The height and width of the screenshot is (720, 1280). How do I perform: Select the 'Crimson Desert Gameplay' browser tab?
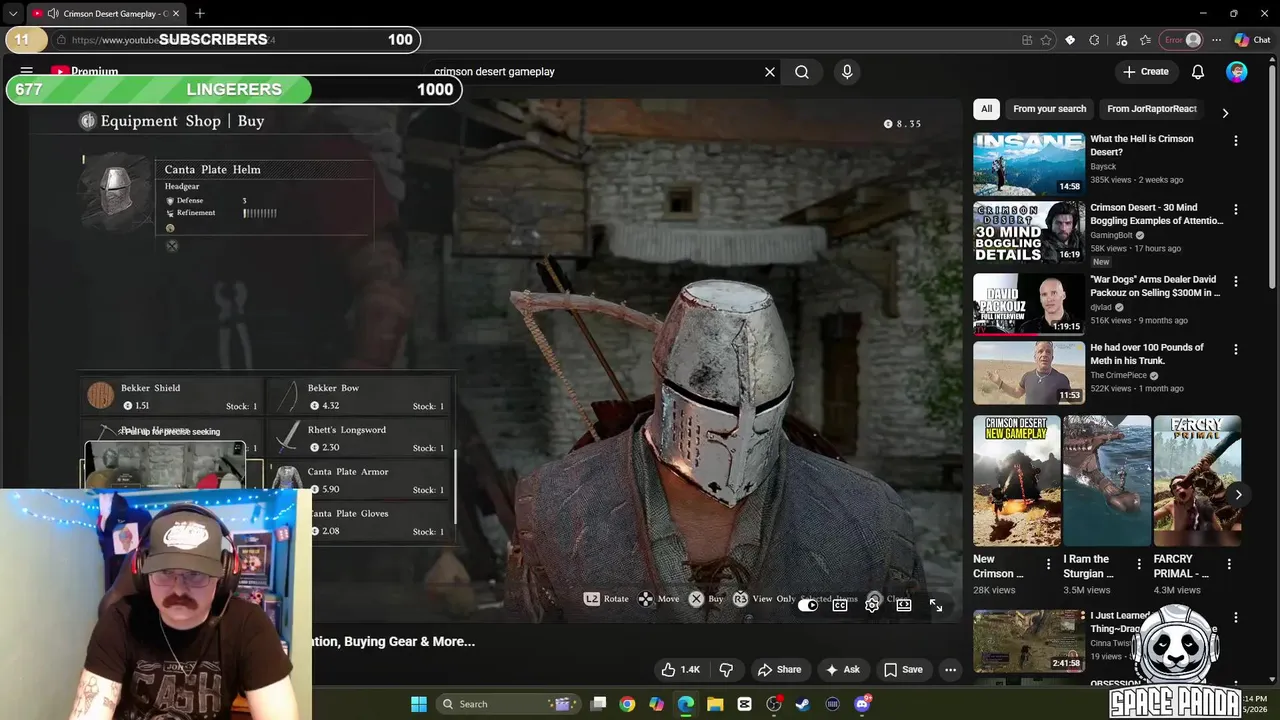105,14
